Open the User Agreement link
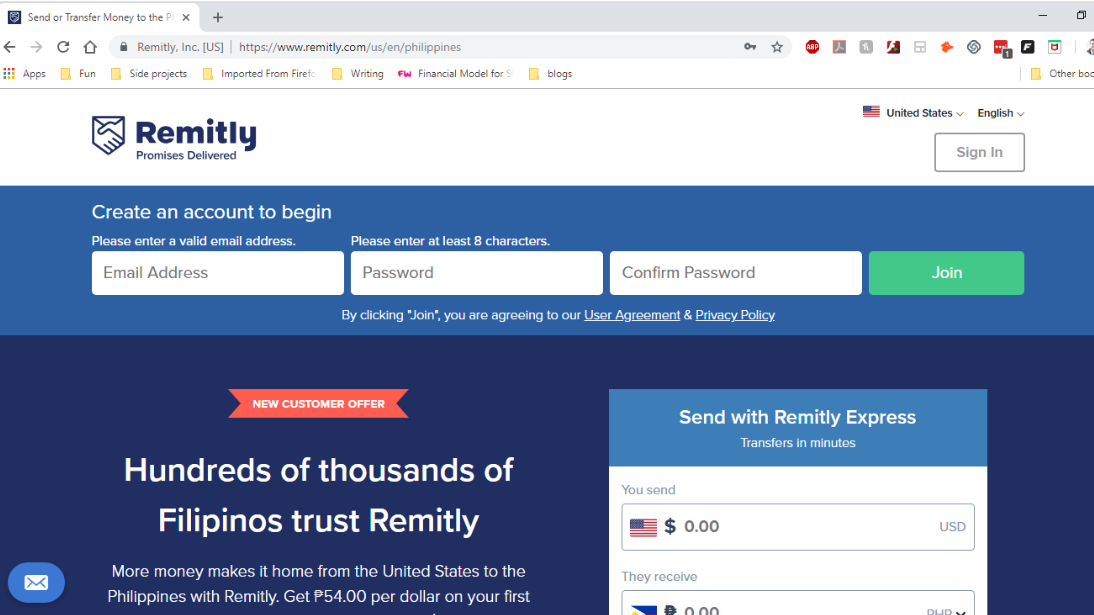This screenshot has height=615, width=1094. point(632,315)
